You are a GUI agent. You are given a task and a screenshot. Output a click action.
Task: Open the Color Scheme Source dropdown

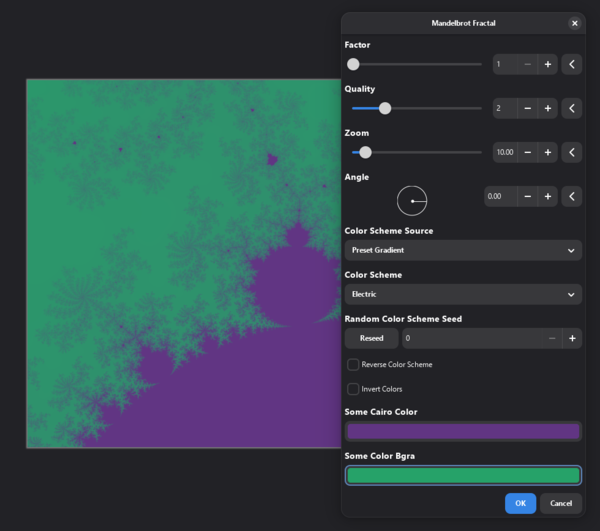[x=462, y=250]
